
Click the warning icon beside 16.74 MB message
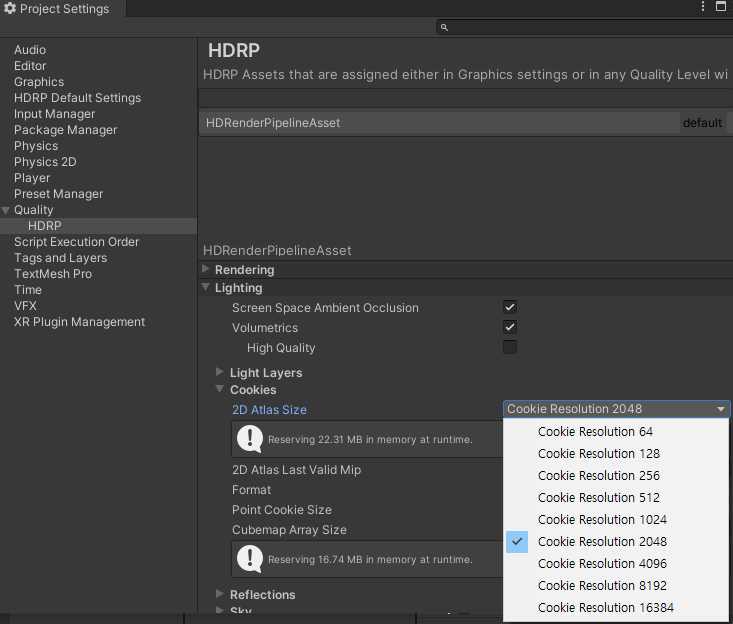click(x=250, y=559)
